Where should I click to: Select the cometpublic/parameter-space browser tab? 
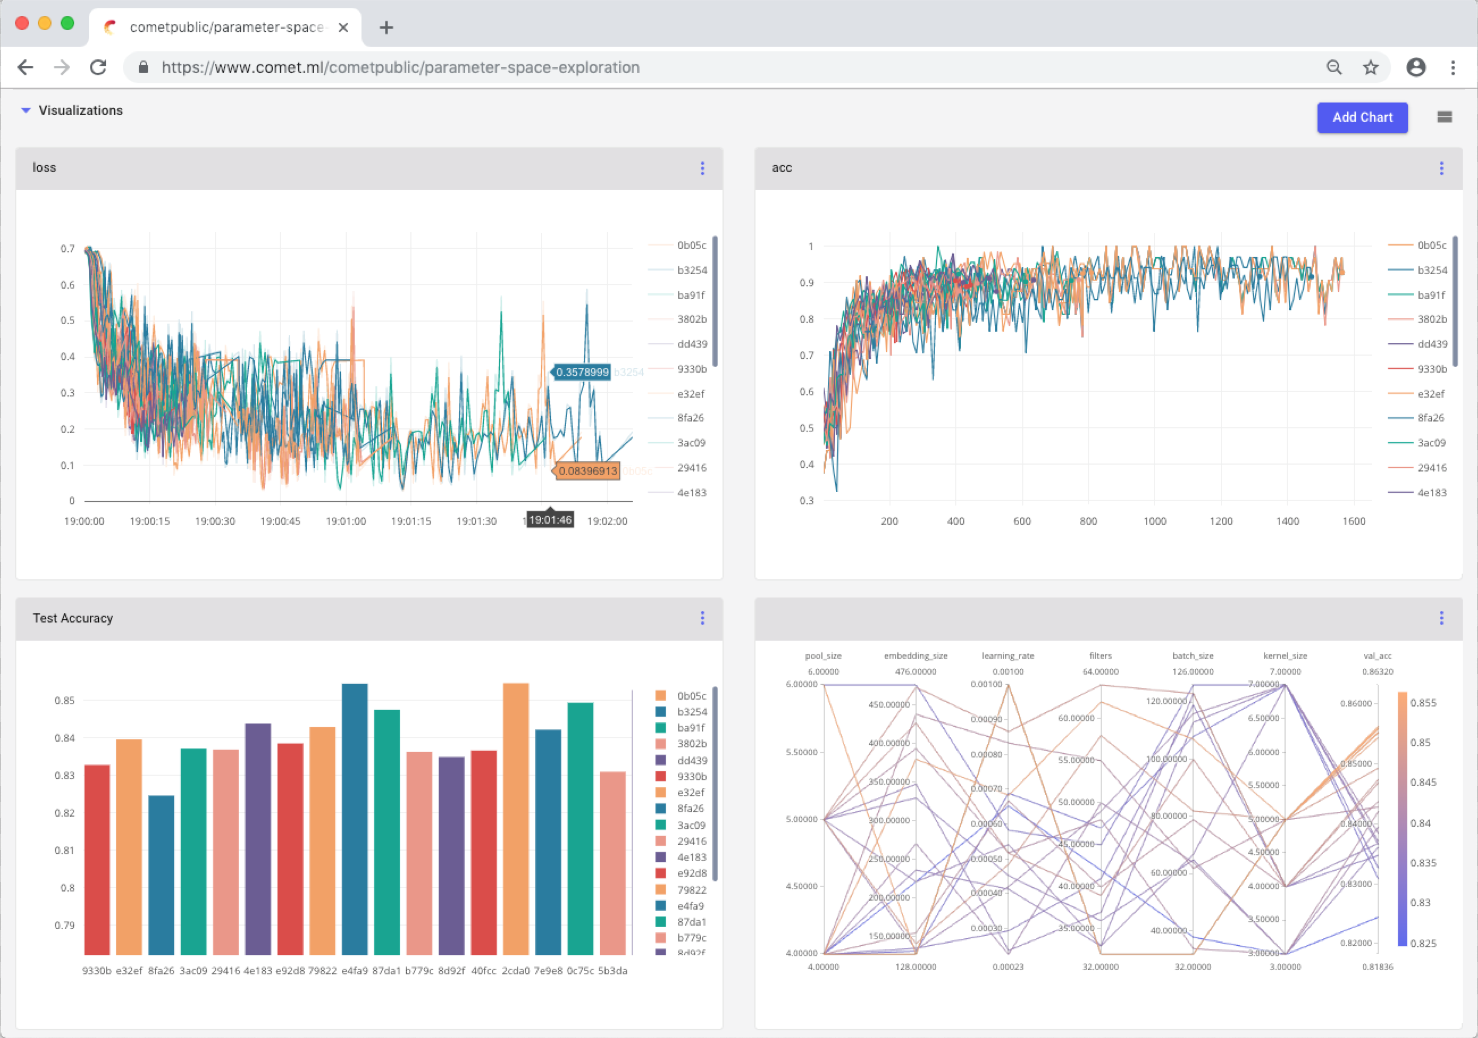click(226, 27)
